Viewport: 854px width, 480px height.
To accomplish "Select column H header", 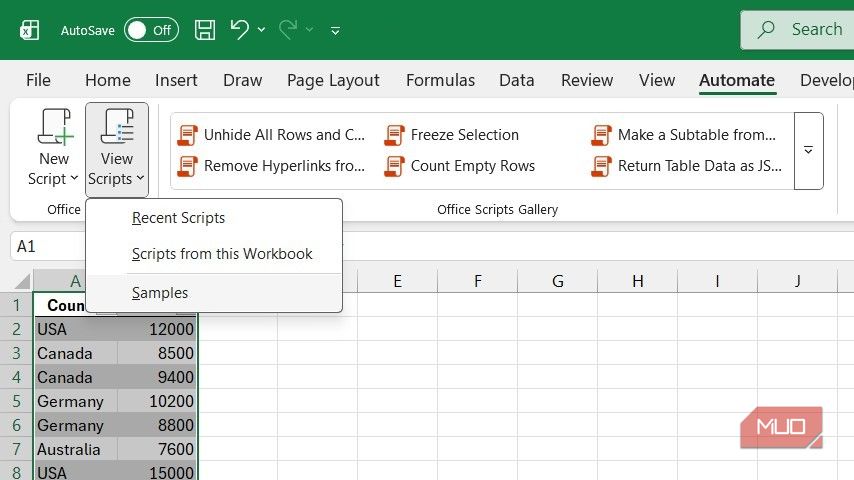I will pyautogui.click(x=638, y=281).
